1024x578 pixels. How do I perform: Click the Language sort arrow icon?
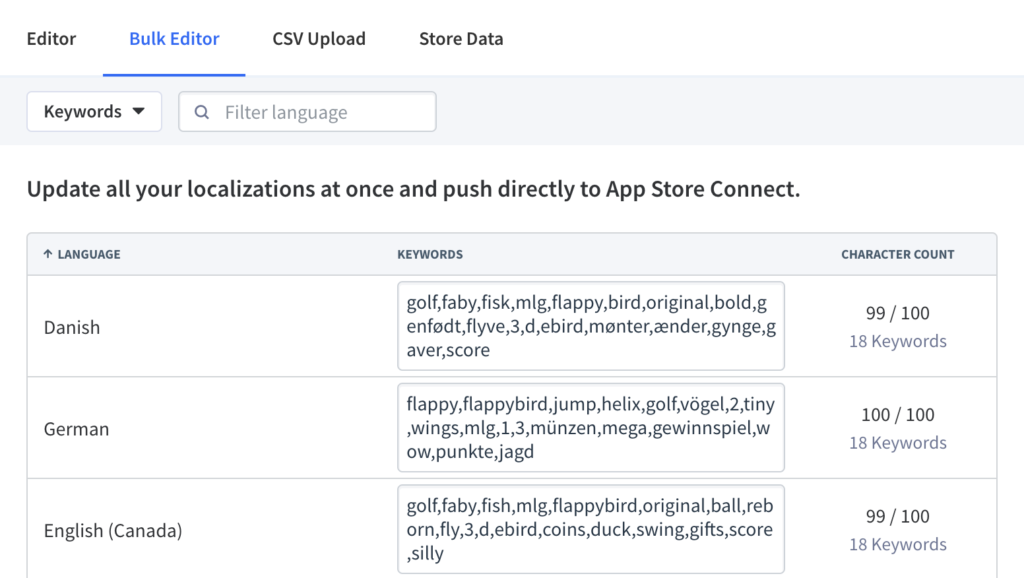tap(48, 254)
